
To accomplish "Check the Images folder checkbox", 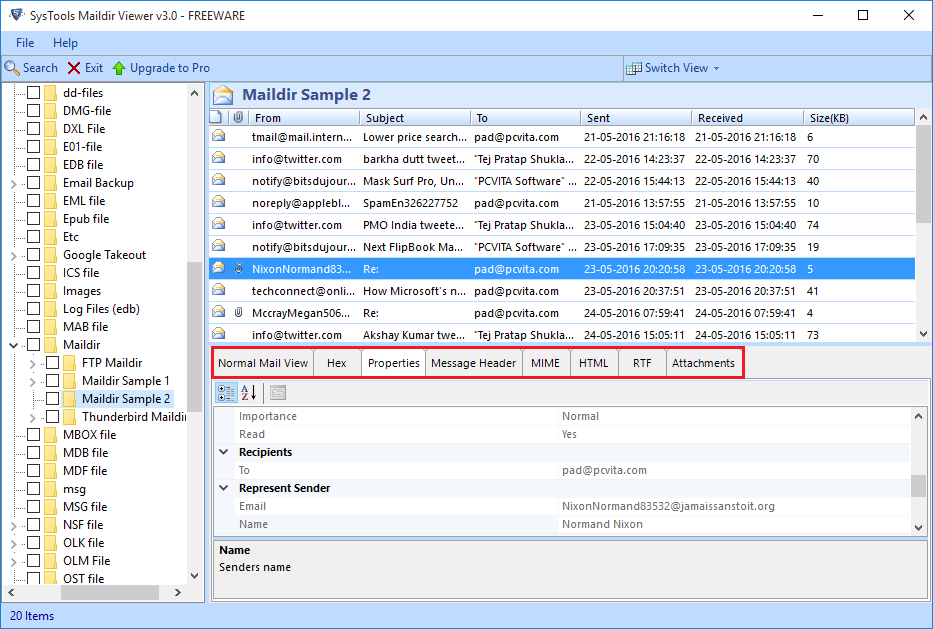I will [x=34, y=290].
